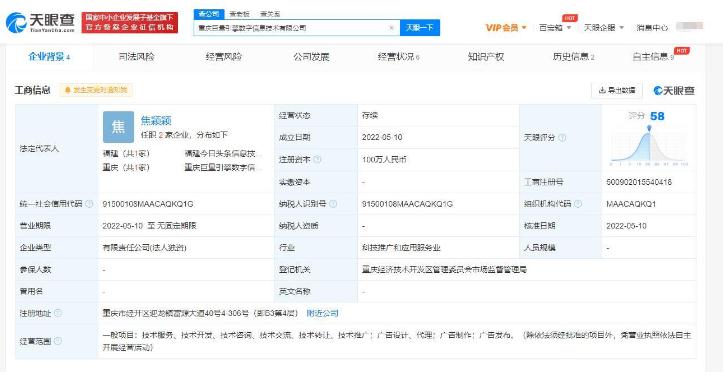Expand the VIP会员 dropdown
The height and width of the screenshot is (380, 723).
[x=506, y=28]
